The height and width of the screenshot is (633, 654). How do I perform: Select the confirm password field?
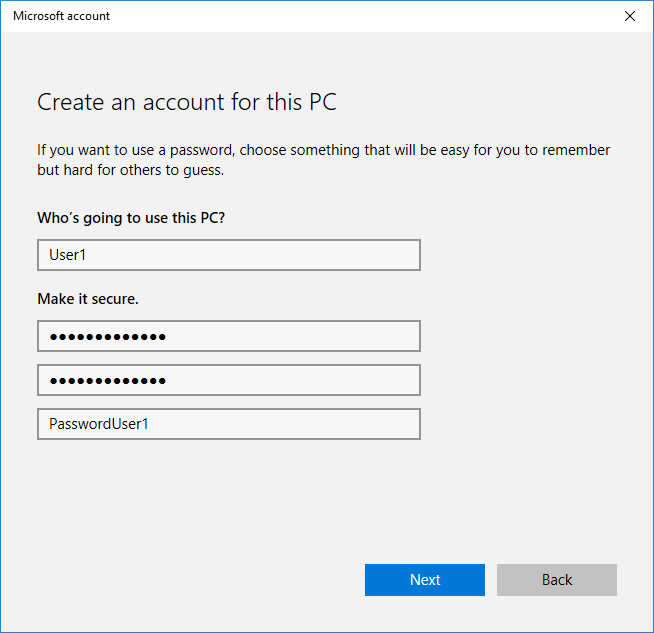[x=229, y=380]
